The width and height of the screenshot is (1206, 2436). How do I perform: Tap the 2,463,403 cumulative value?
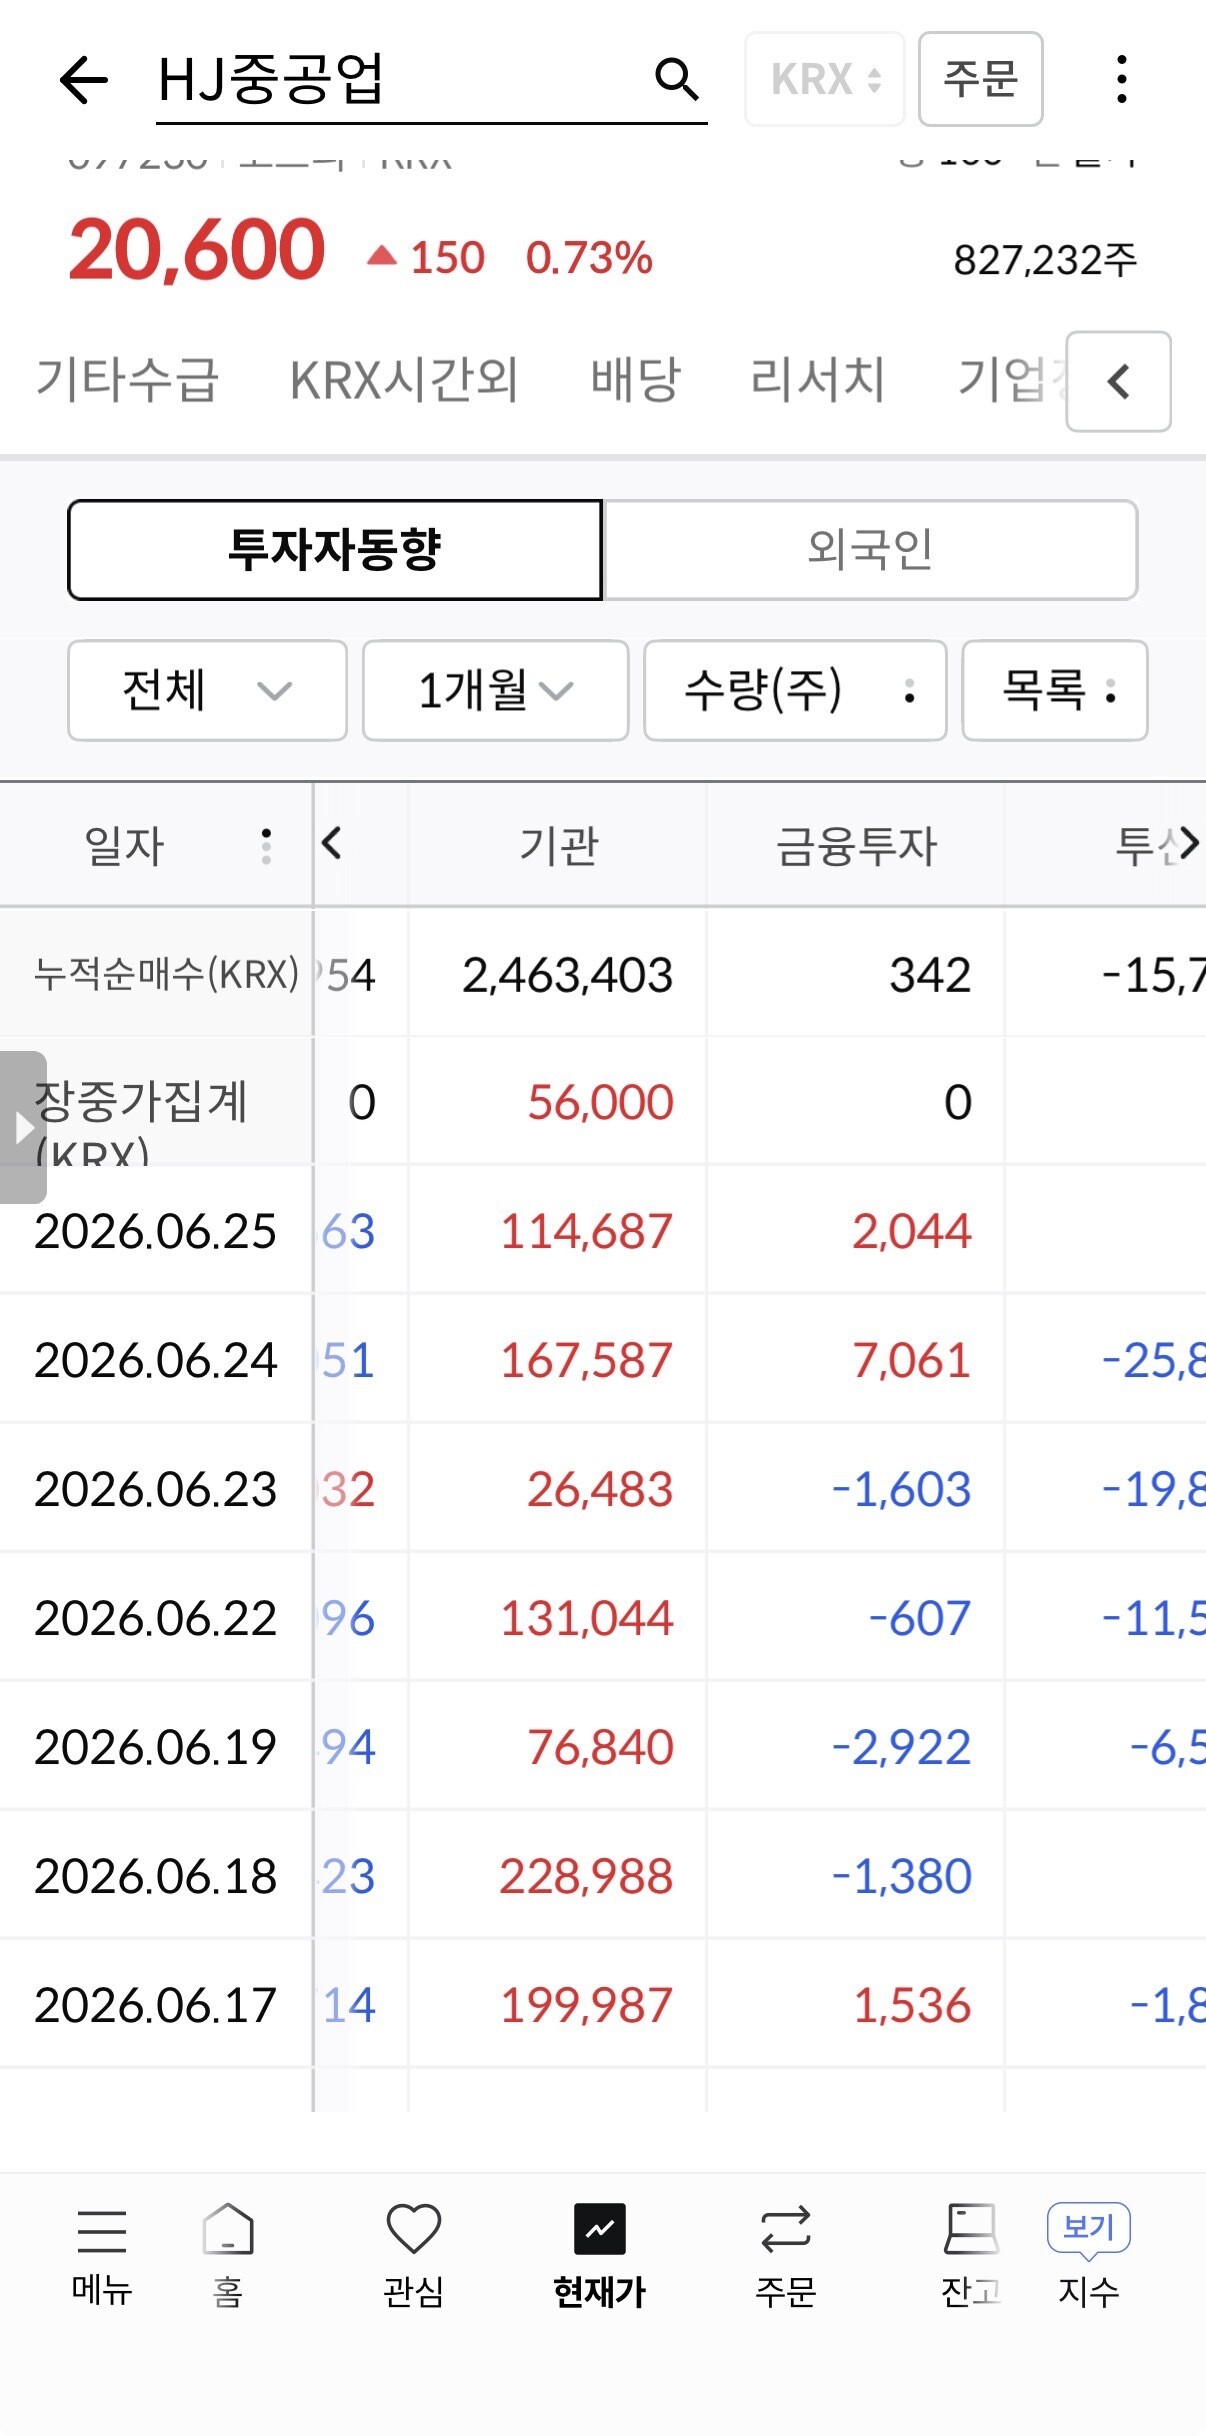(567, 975)
